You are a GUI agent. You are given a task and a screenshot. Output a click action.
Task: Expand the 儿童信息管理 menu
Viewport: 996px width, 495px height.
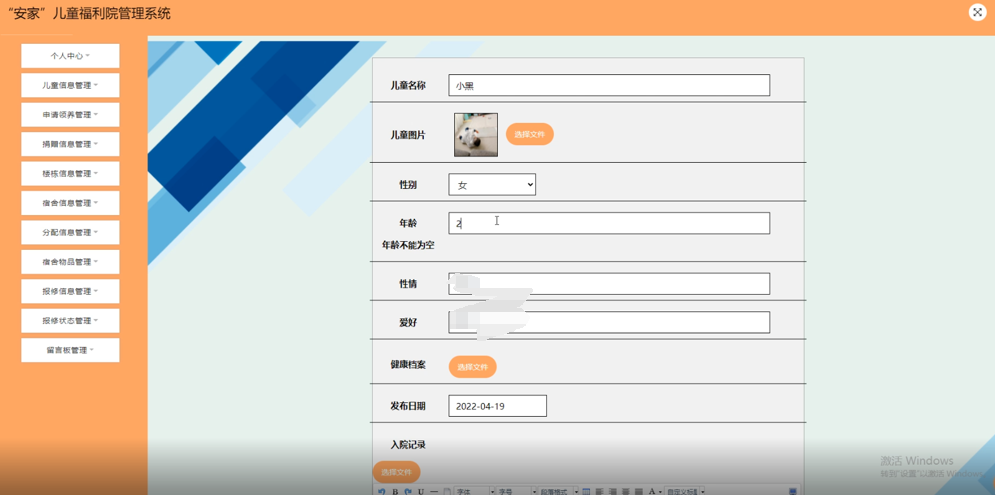(70, 85)
